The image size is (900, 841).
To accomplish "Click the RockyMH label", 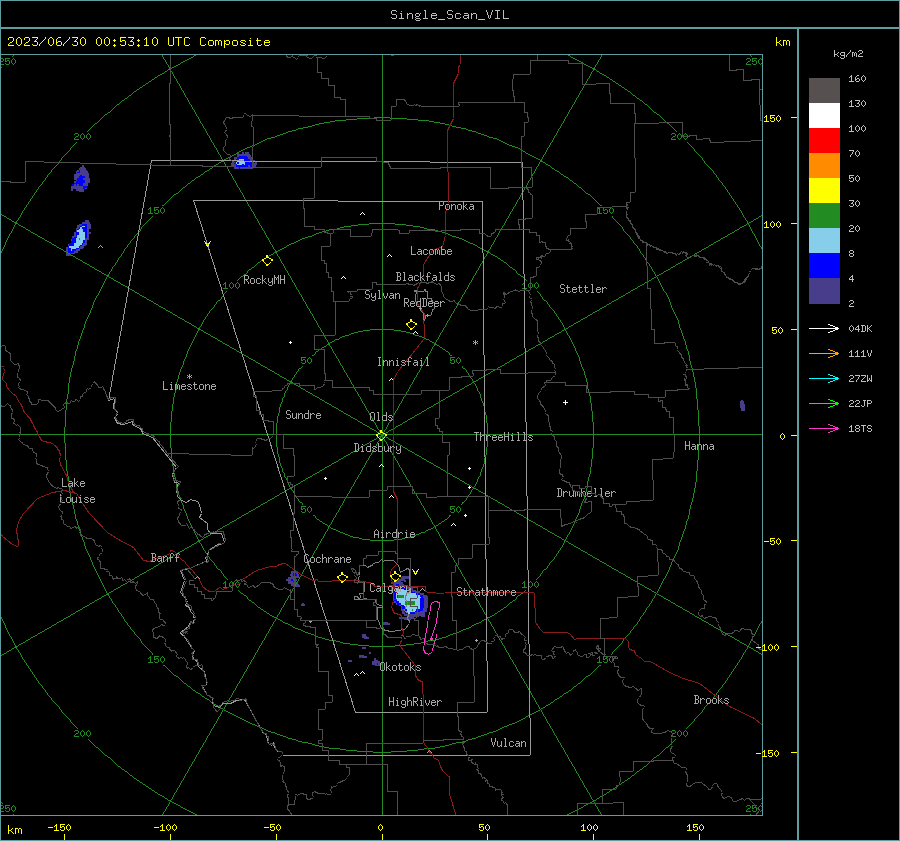I will tap(264, 280).
